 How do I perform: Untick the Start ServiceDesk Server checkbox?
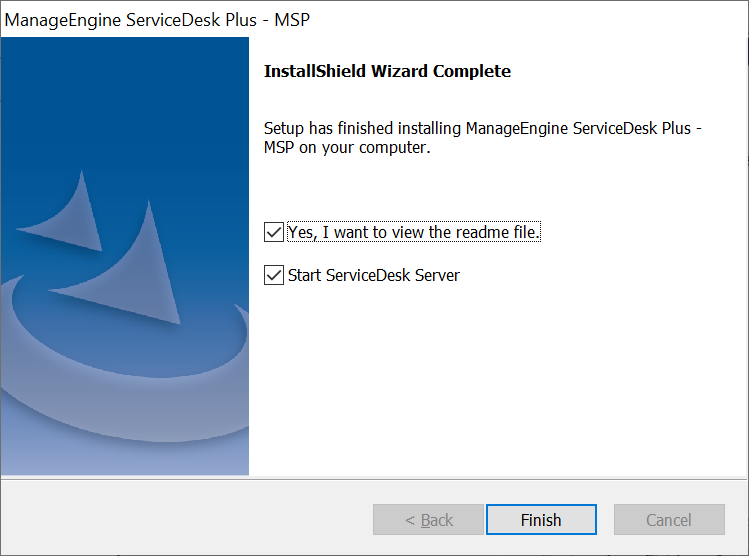[x=274, y=274]
